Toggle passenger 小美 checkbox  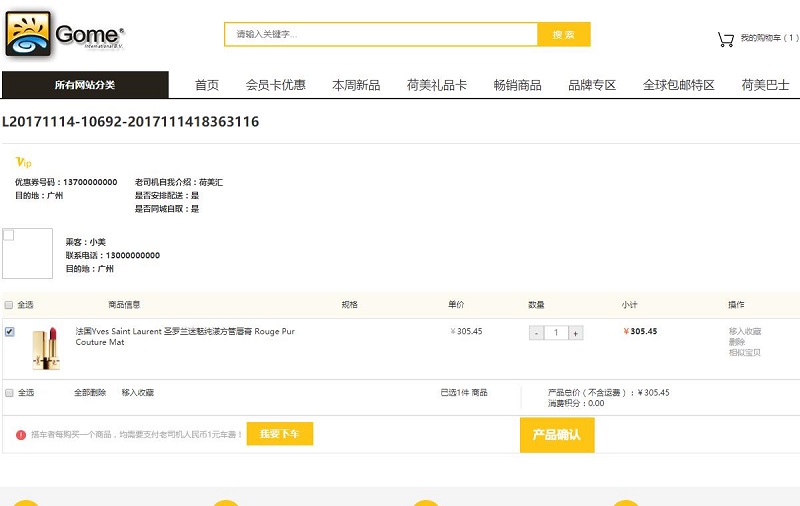(x=9, y=235)
